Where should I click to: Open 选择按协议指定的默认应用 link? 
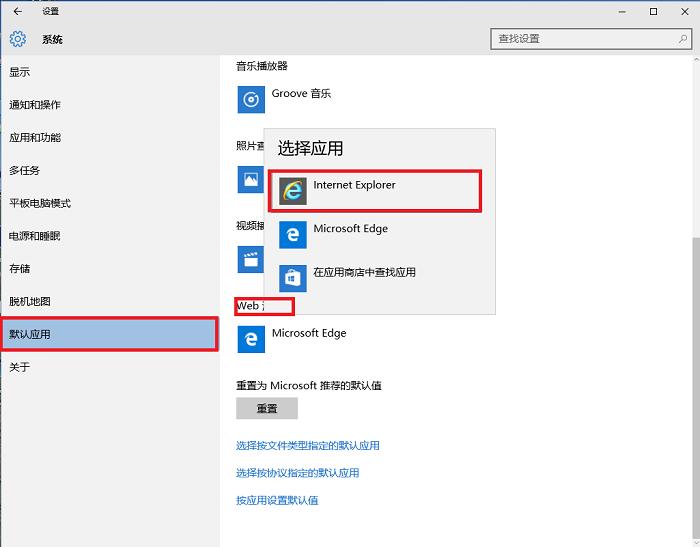(297, 473)
